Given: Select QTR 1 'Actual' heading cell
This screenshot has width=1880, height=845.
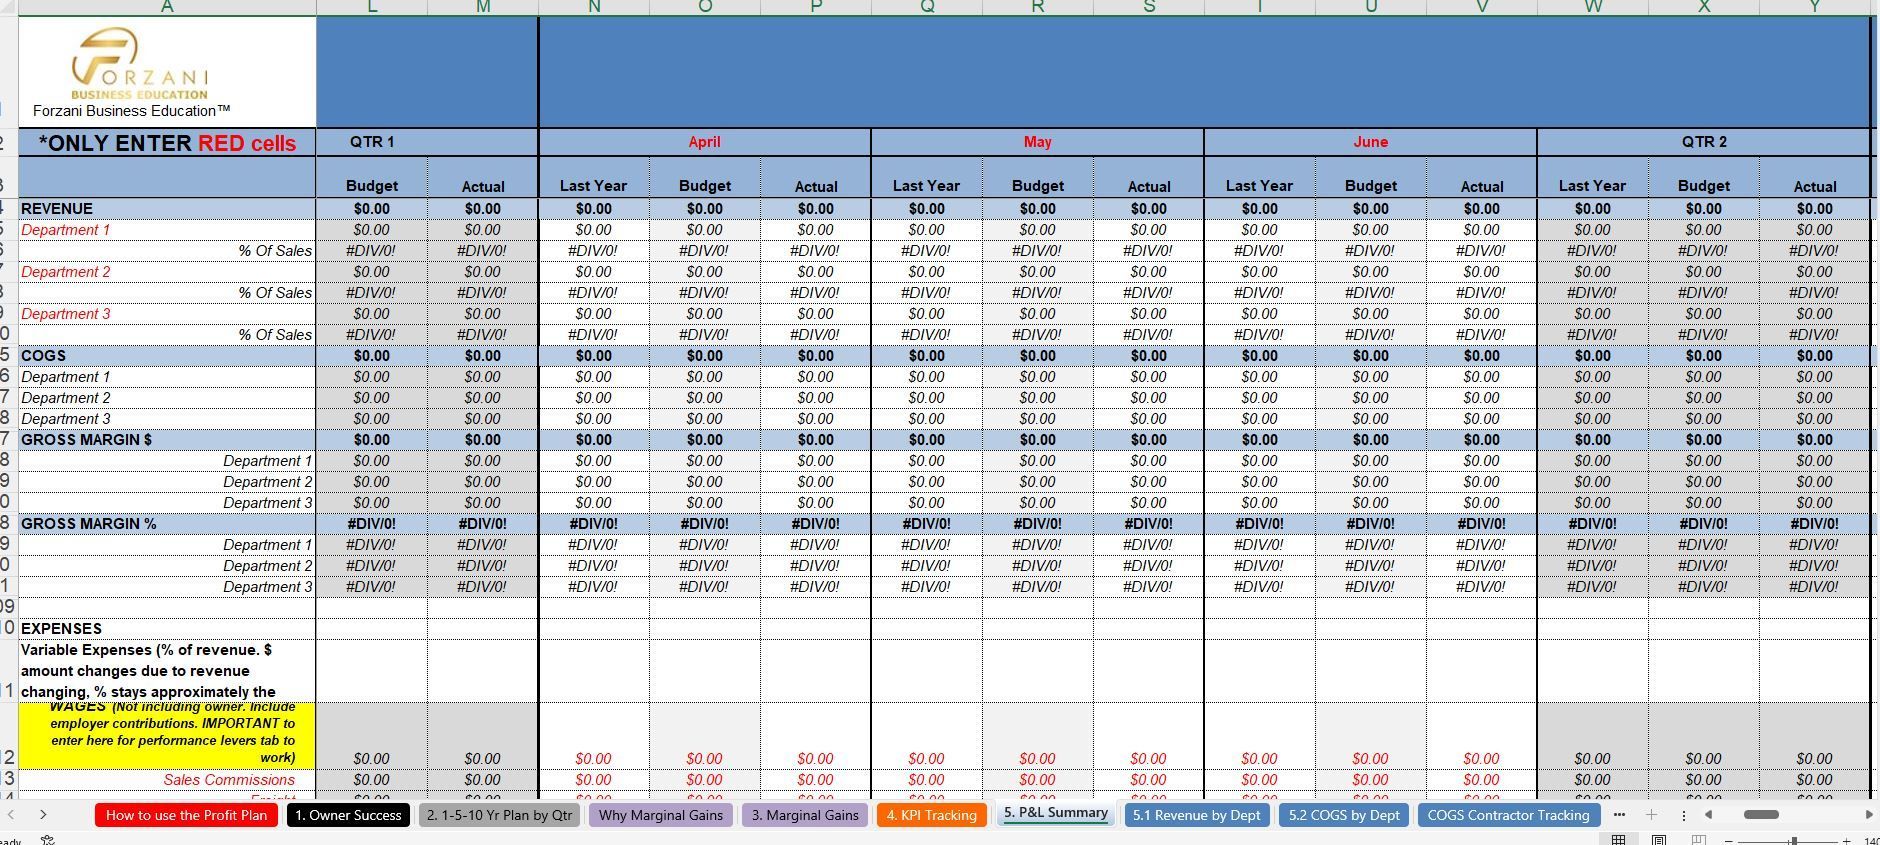Looking at the screenshot, I should pyautogui.click(x=483, y=178).
